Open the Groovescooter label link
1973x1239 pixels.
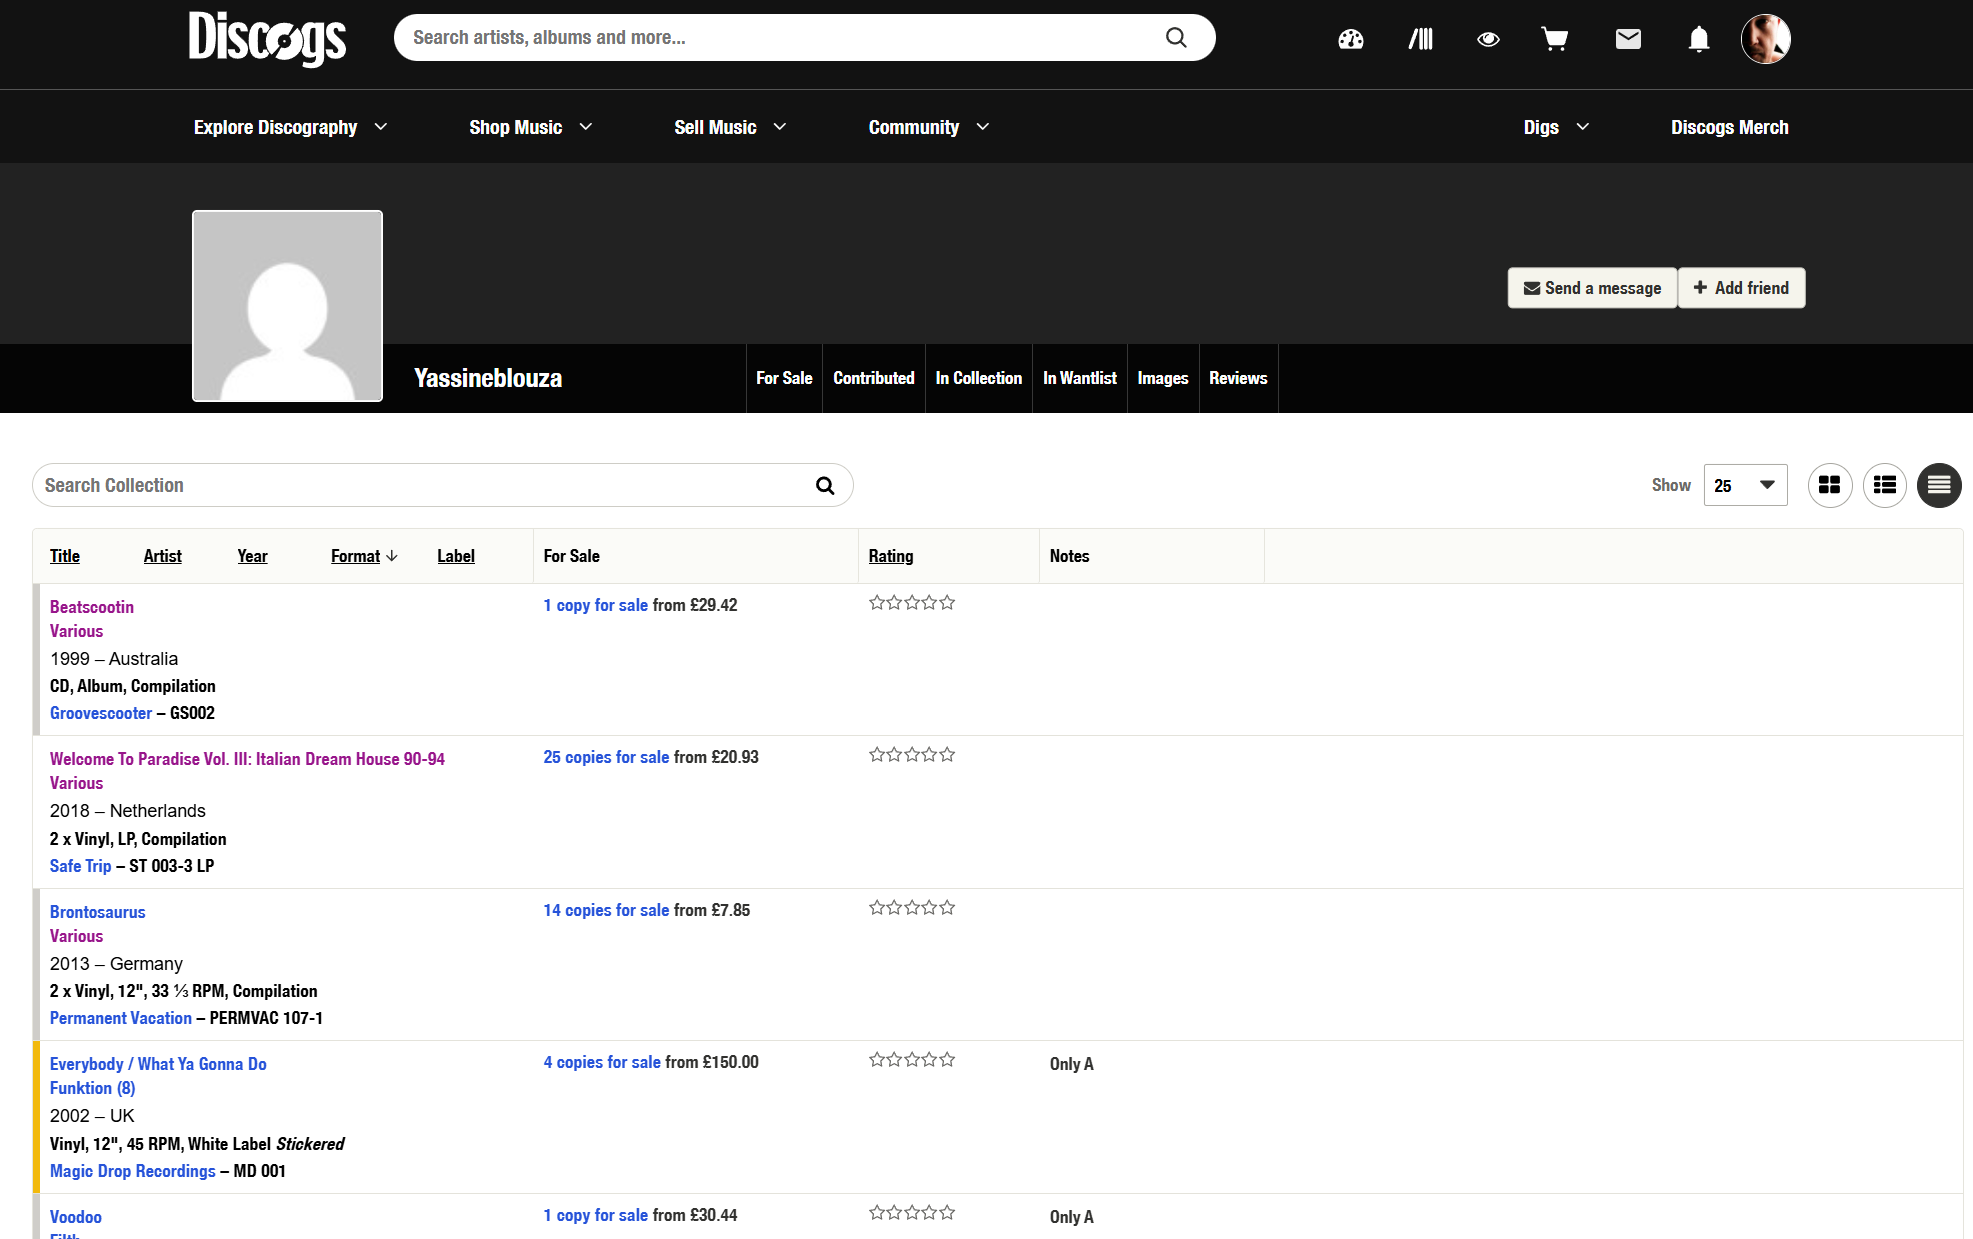101,713
